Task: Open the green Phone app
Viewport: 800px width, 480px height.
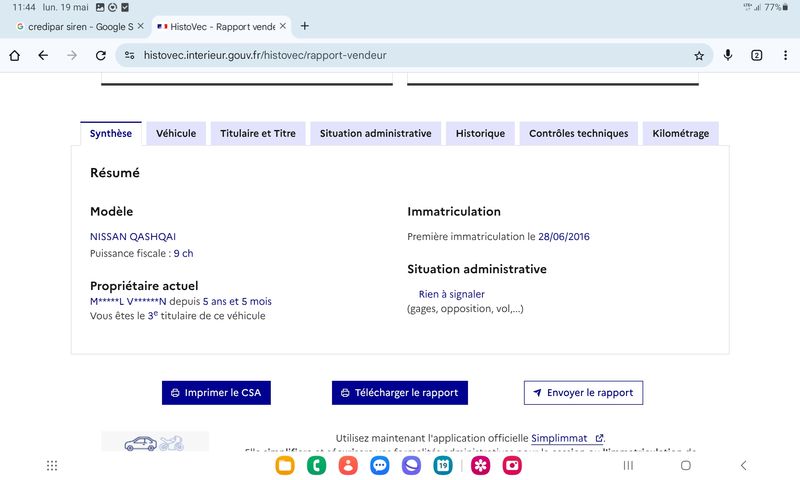Action: click(316, 465)
